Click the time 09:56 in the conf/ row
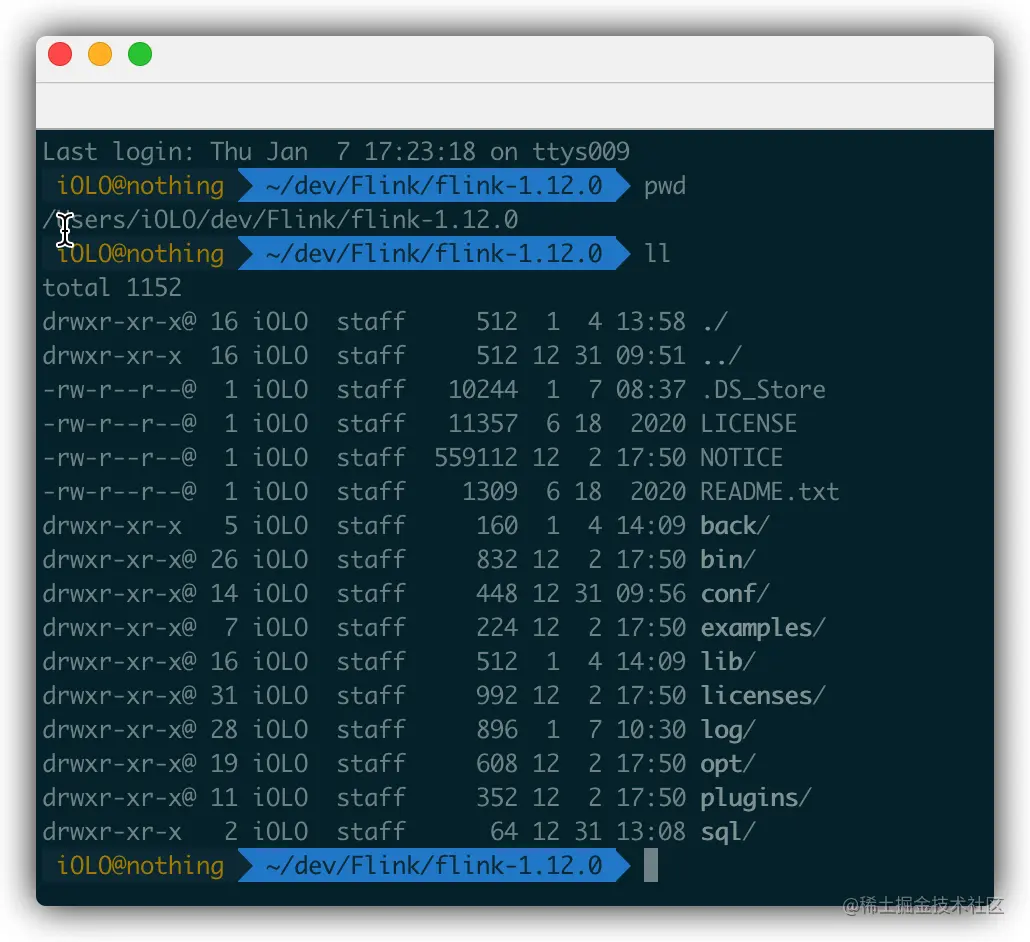The image size is (1030, 942). pos(651,594)
